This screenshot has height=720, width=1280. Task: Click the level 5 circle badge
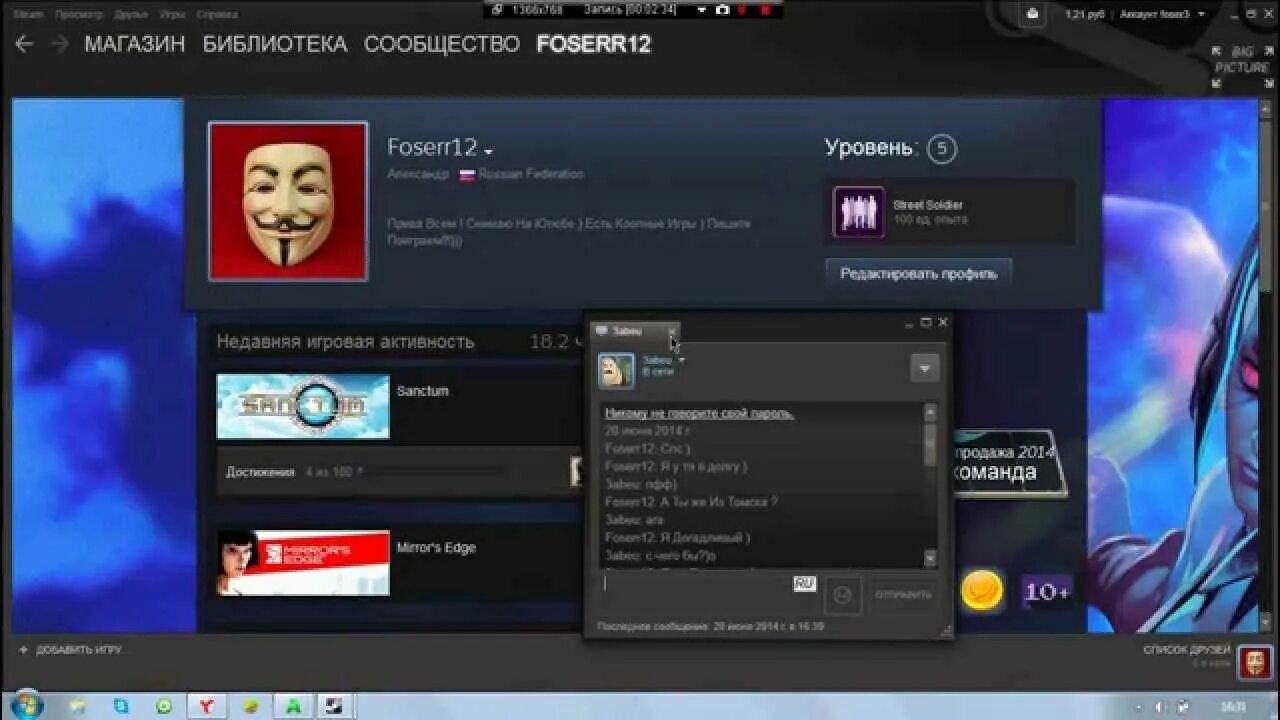click(941, 149)
